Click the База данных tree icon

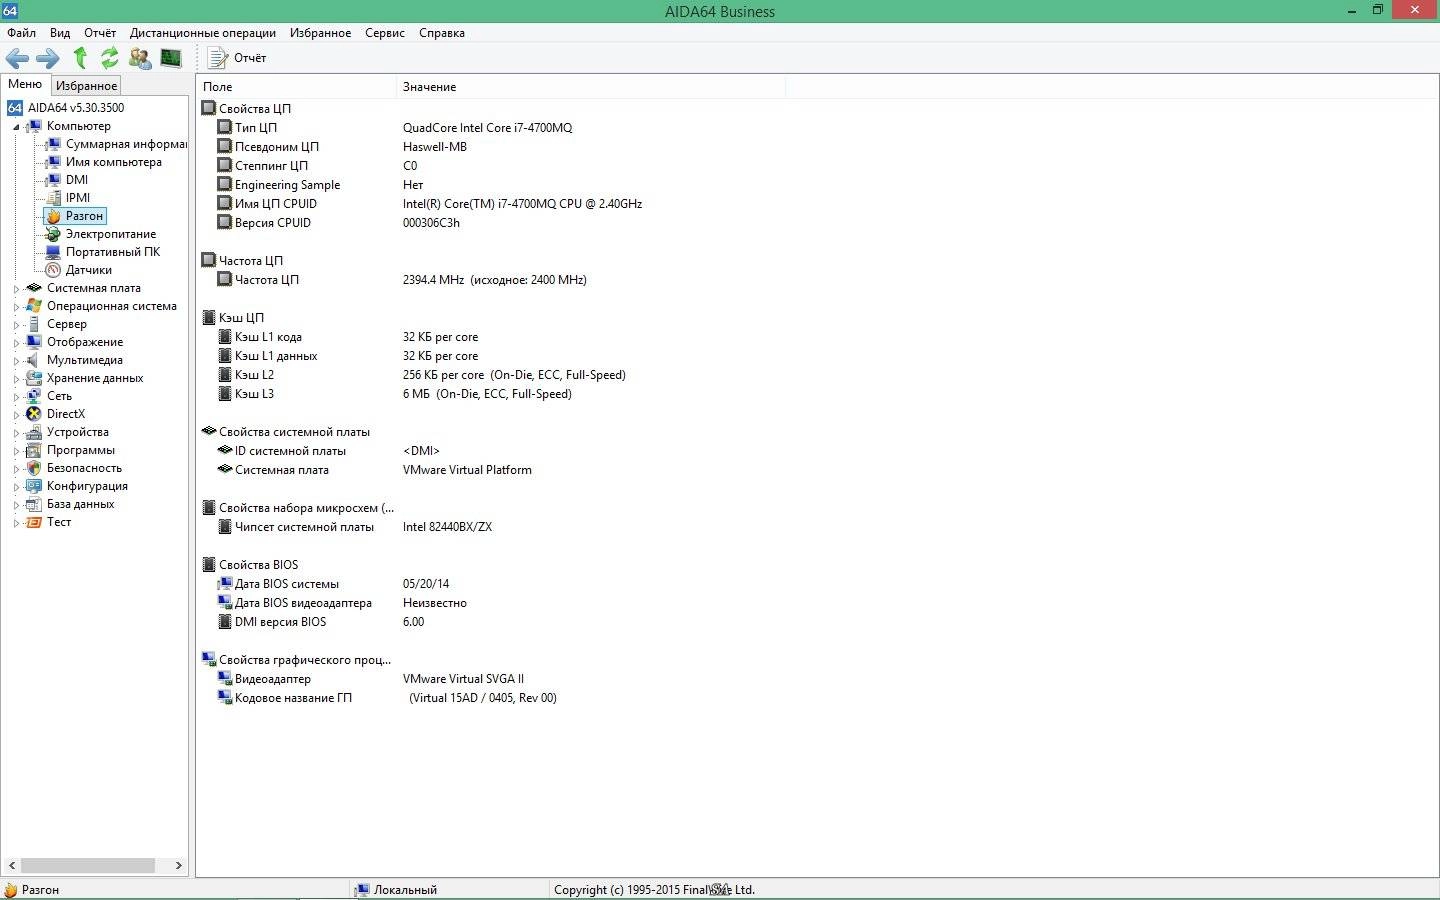(x=34, y=504)
